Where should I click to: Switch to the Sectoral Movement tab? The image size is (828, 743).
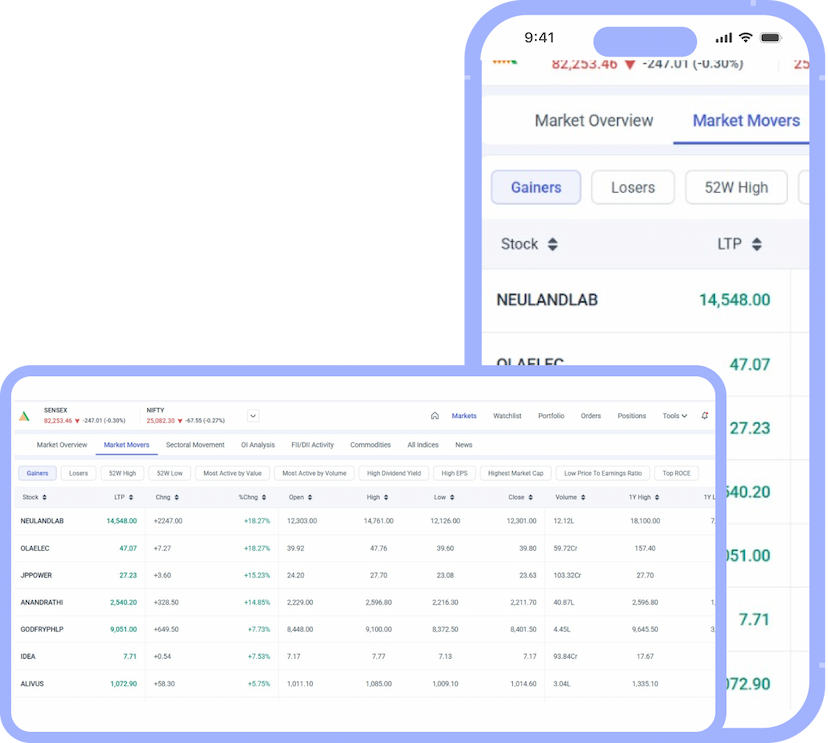pos(196,445)
